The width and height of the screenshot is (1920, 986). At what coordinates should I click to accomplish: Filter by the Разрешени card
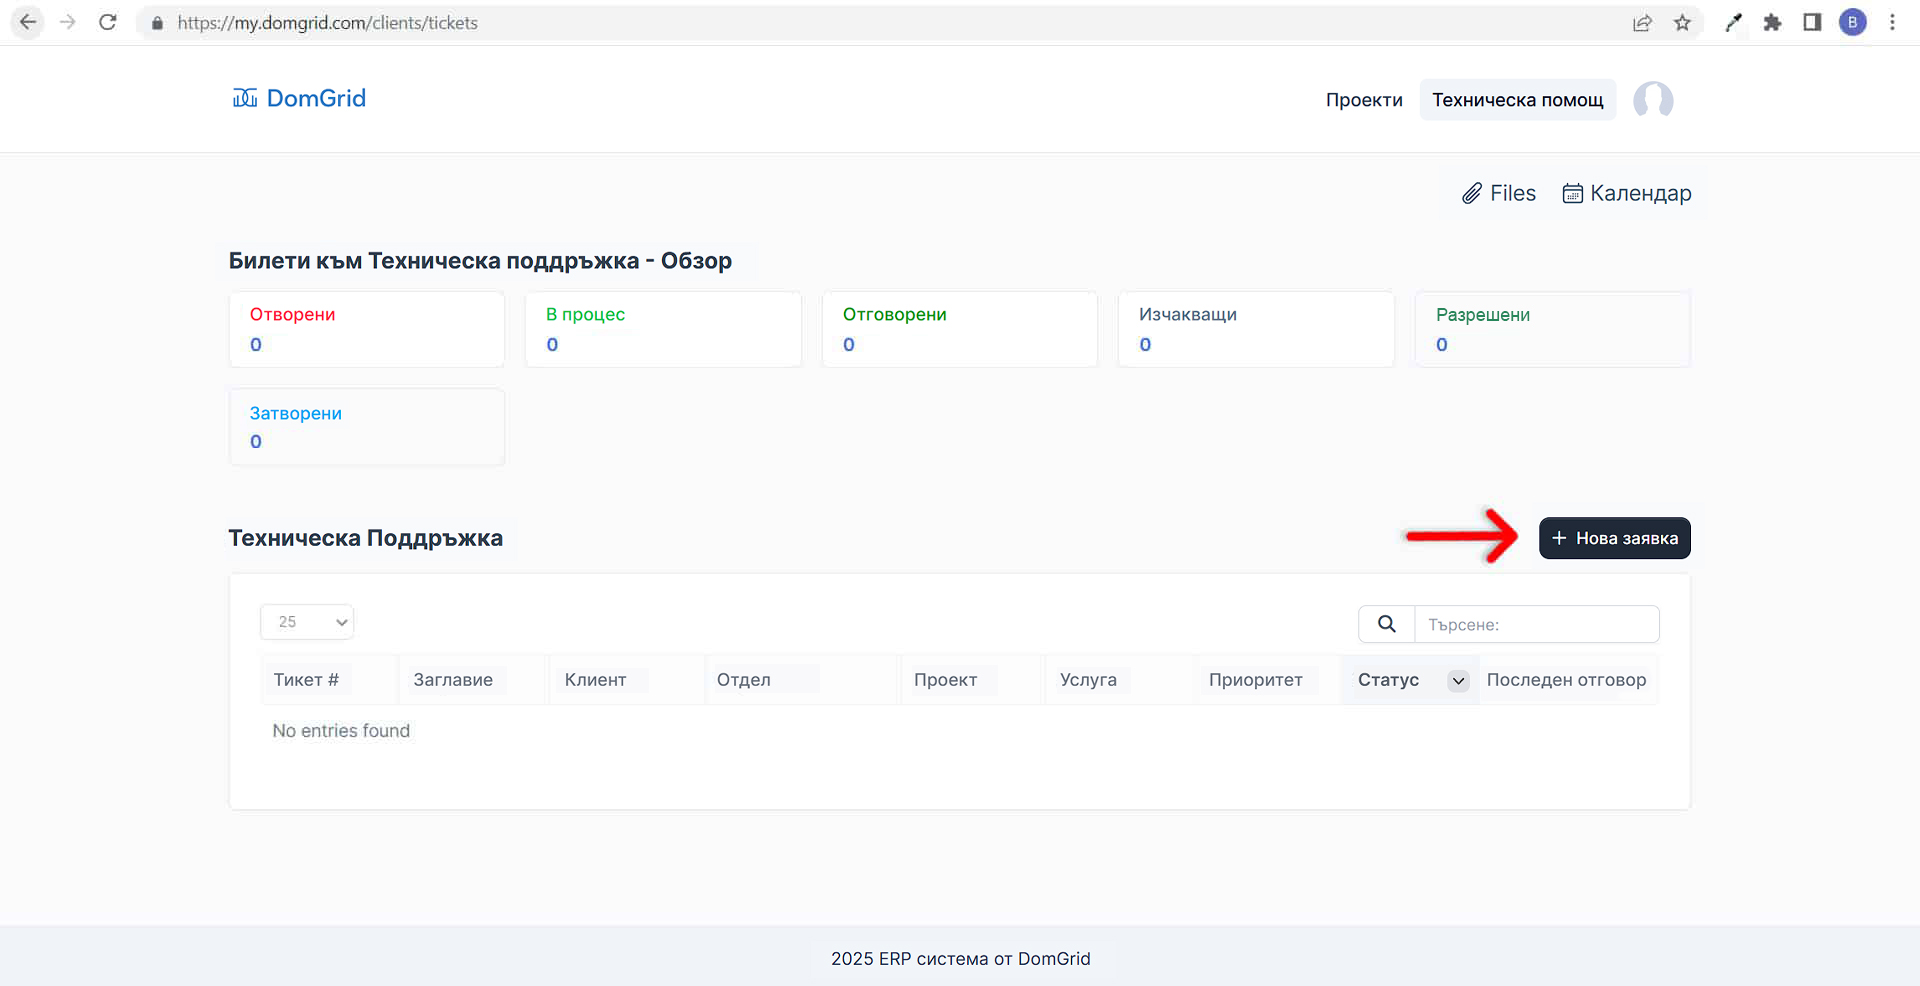point(1553,329)
